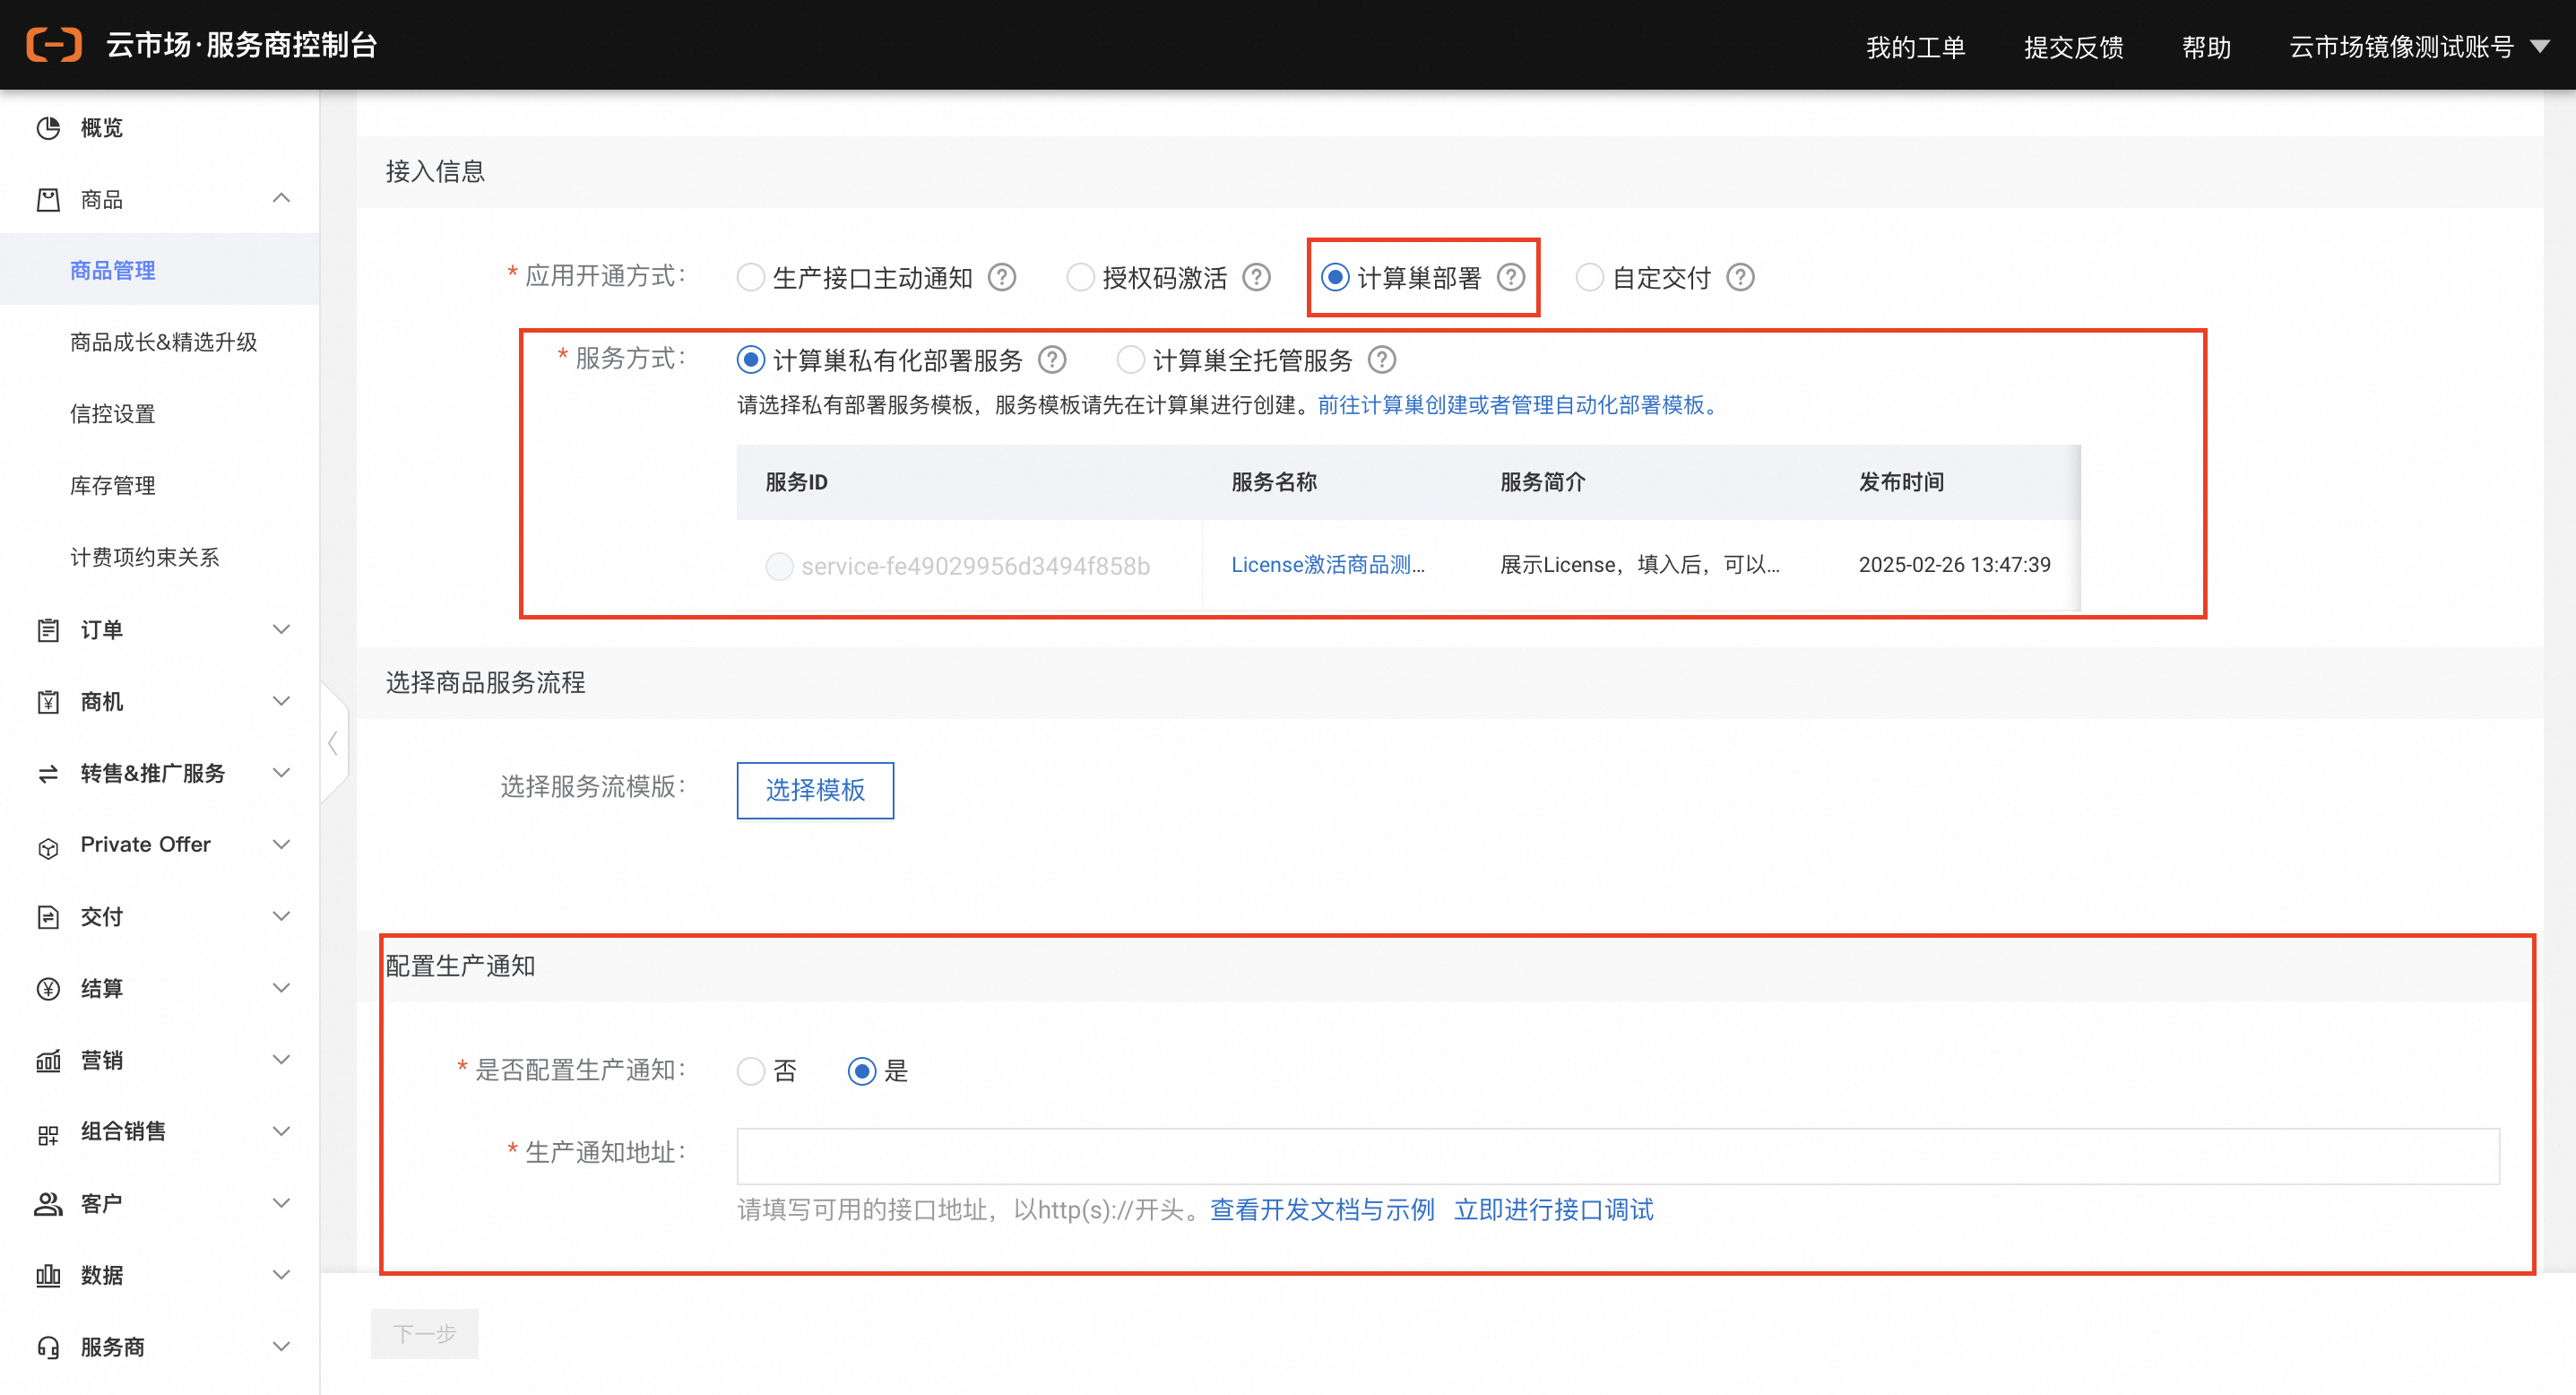Screen dimensions: 2576x1395
Task: Click the 交付 delivery document icon
Action: click(48, 917)
